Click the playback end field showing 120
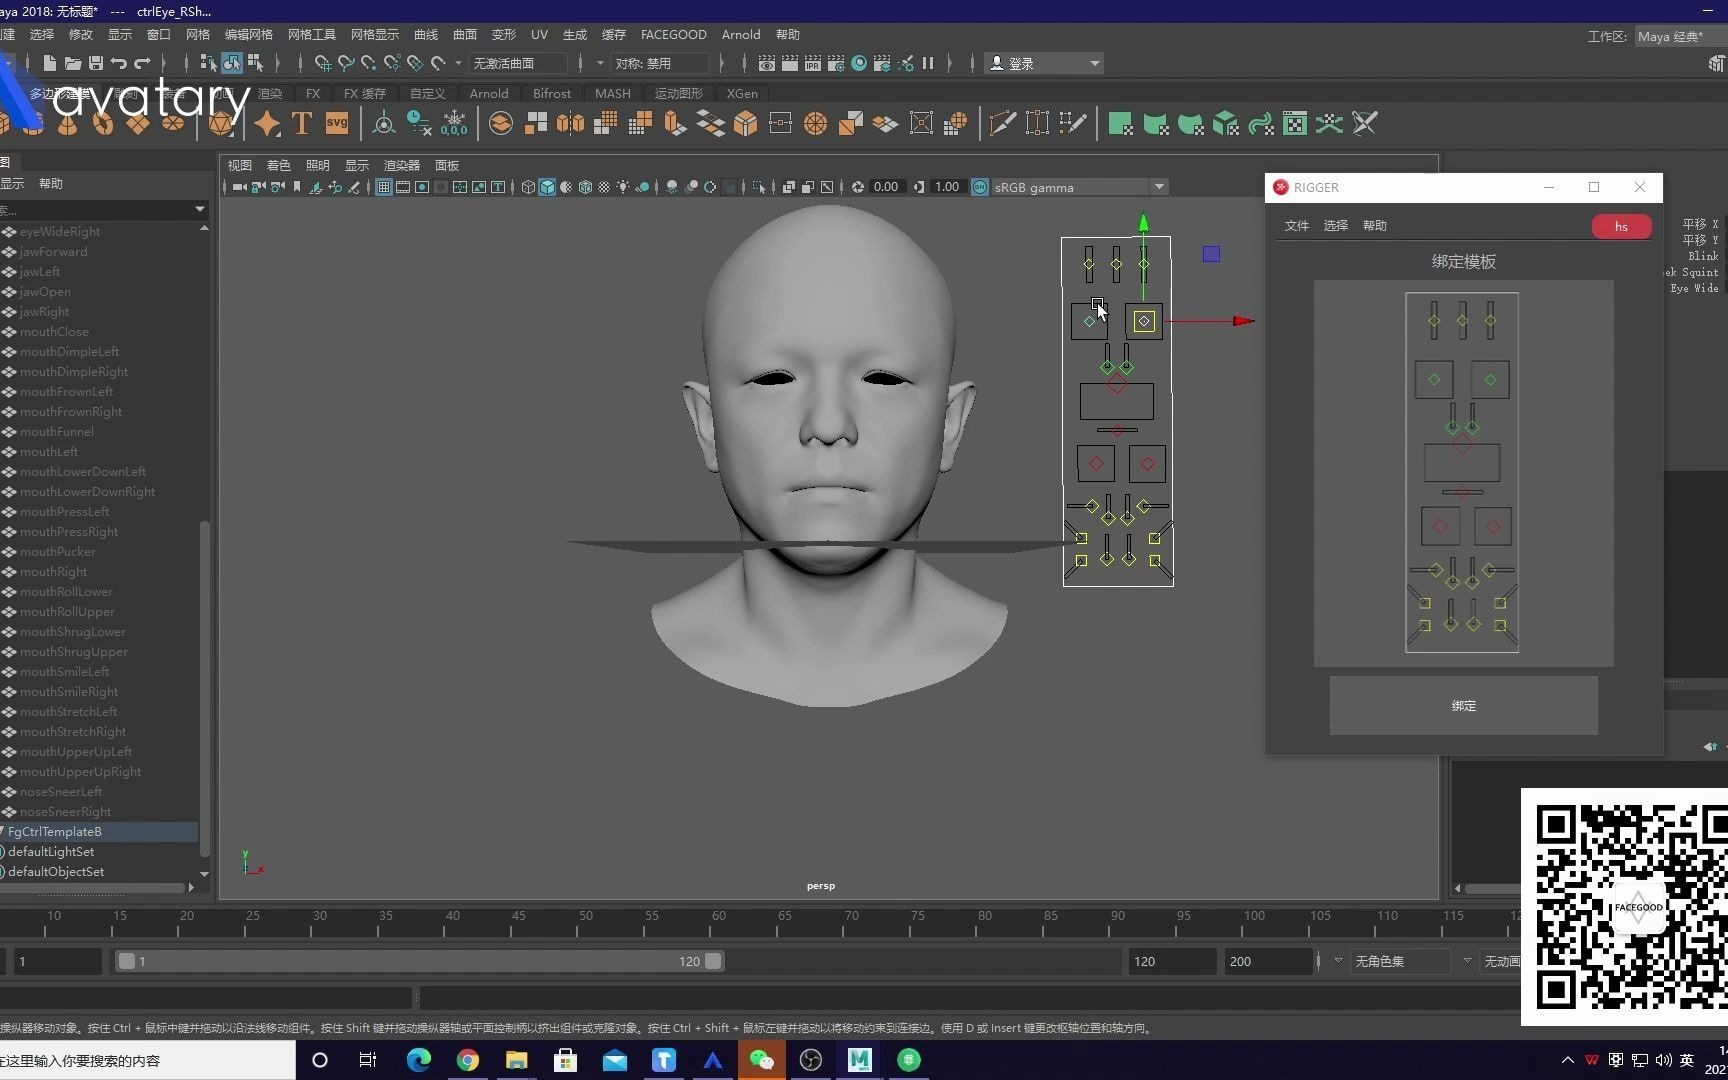Image resolution: width=1728 pixels, height=1080 pixels. tap(1171, 961)
